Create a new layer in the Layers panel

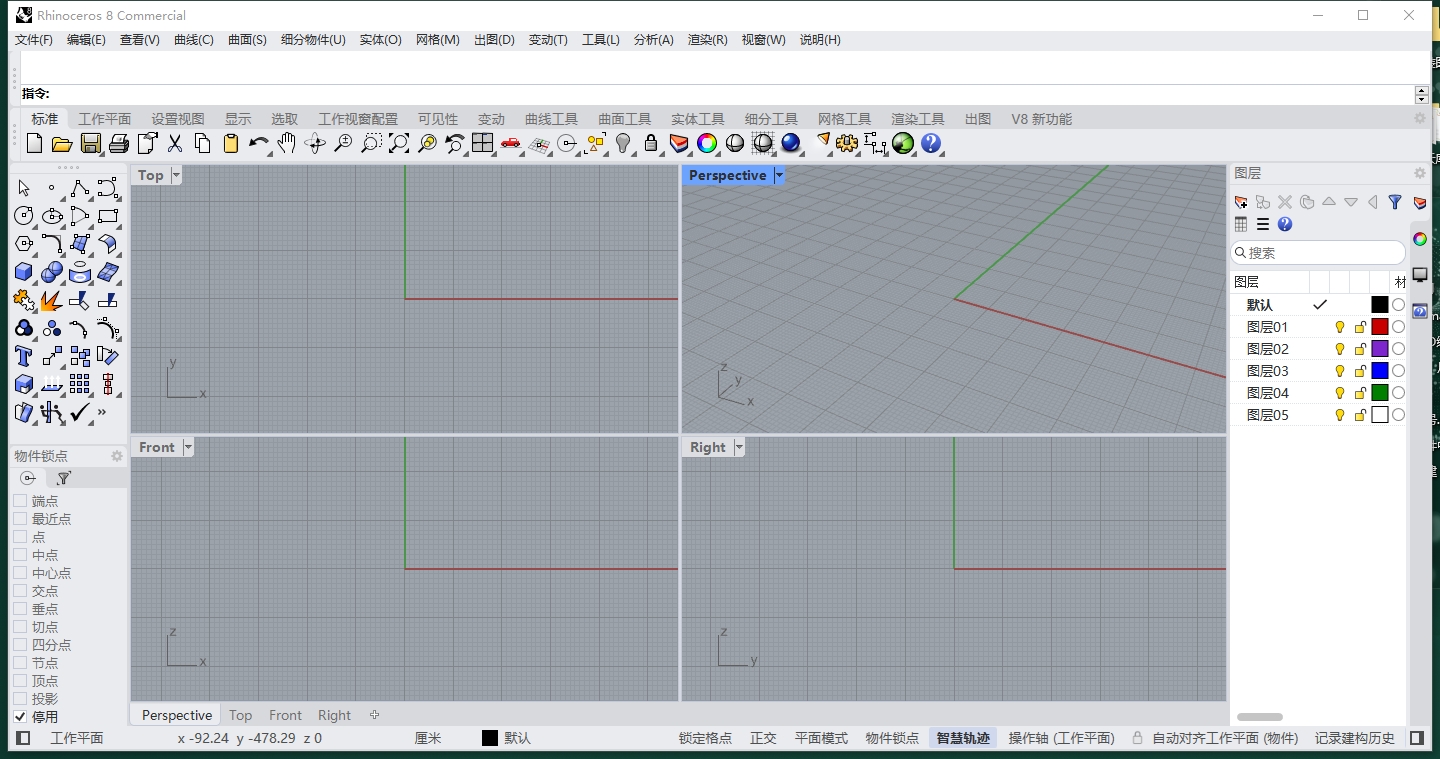(x=1240, y=202)
